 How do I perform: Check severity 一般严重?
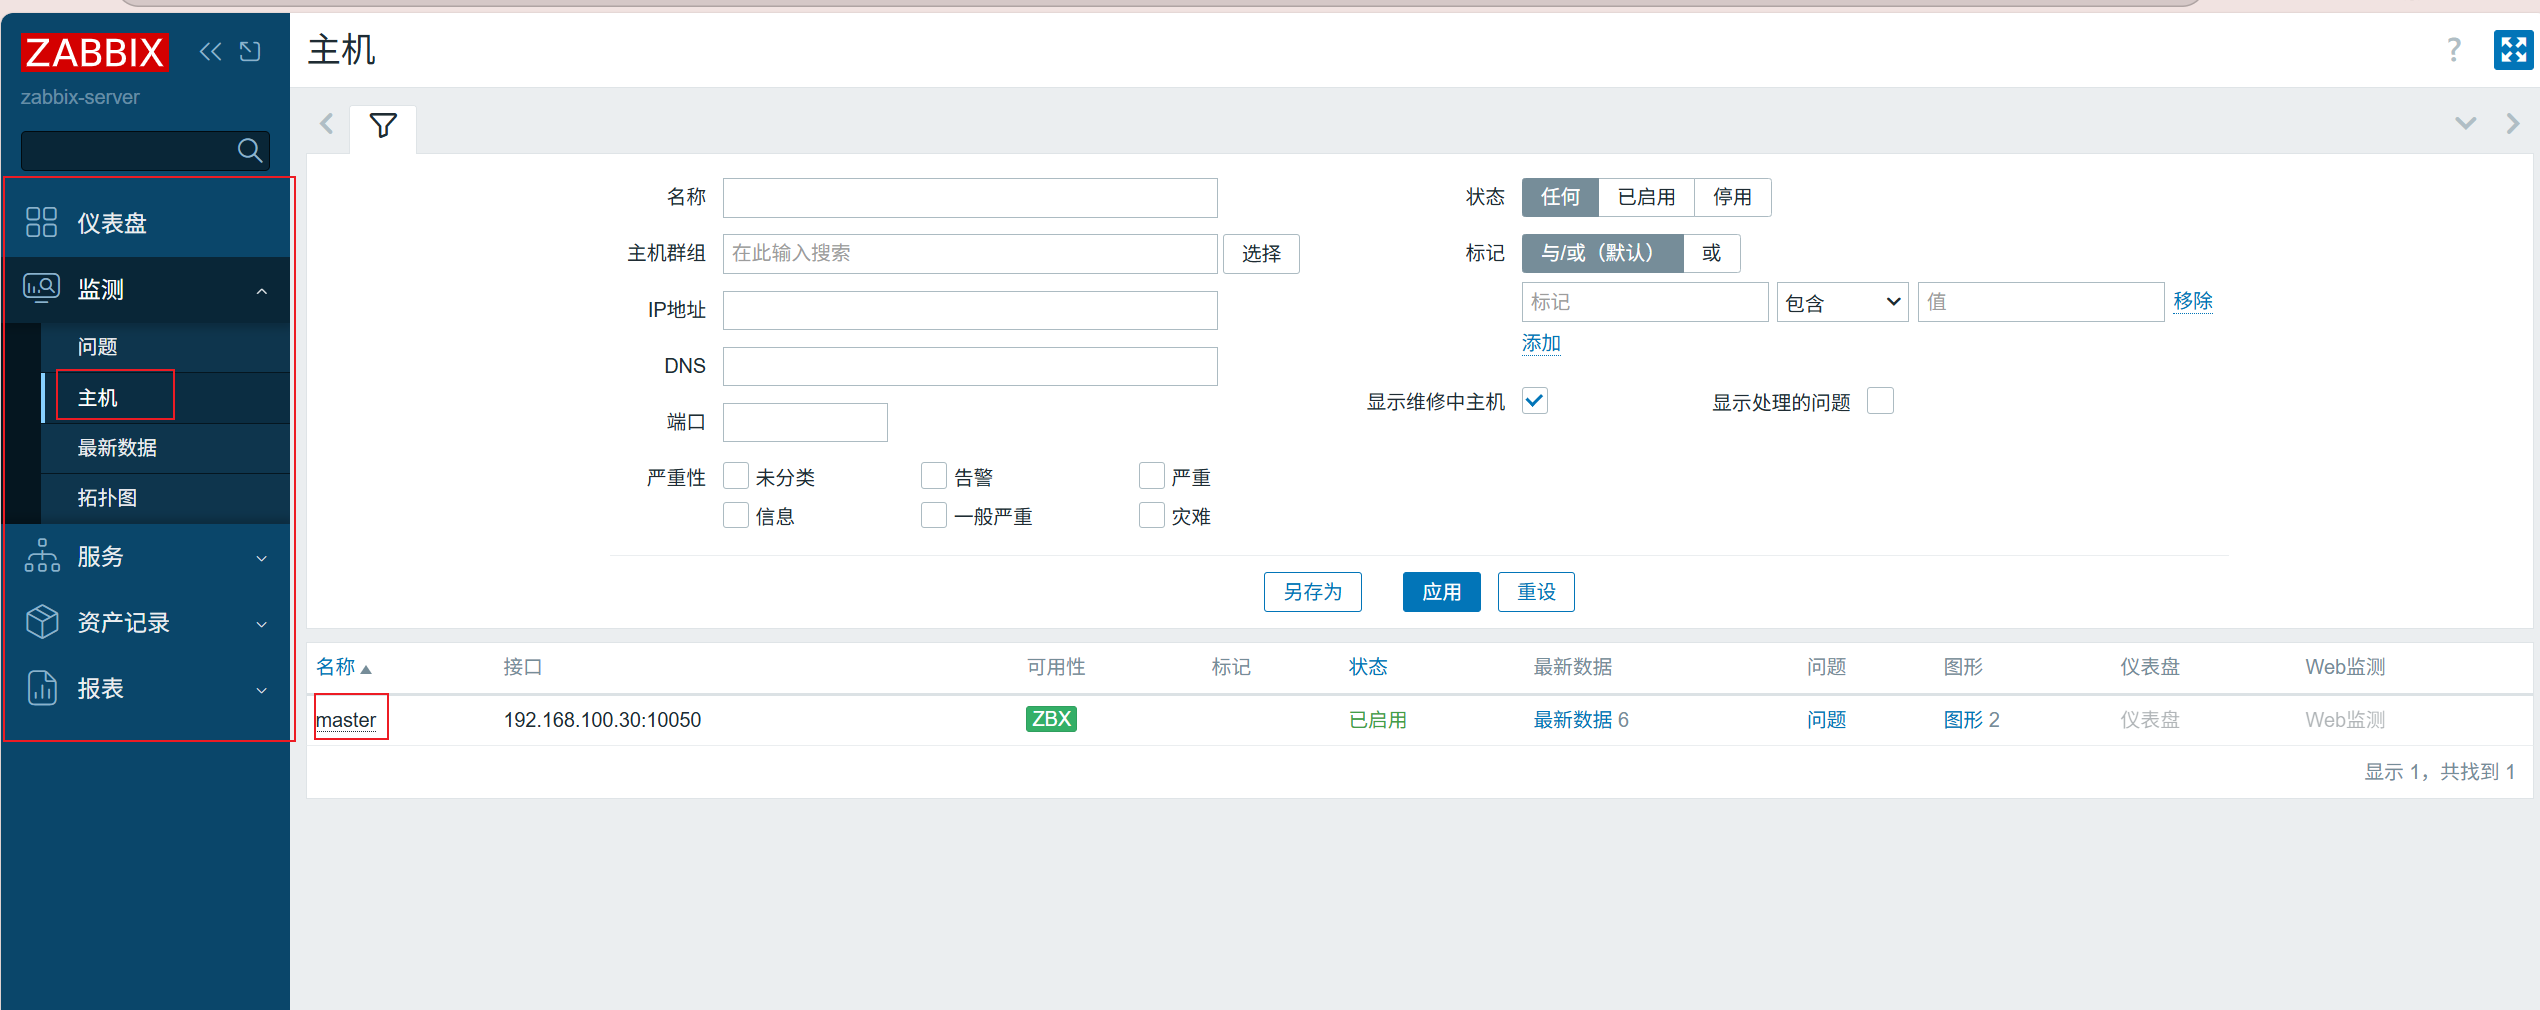934,515
